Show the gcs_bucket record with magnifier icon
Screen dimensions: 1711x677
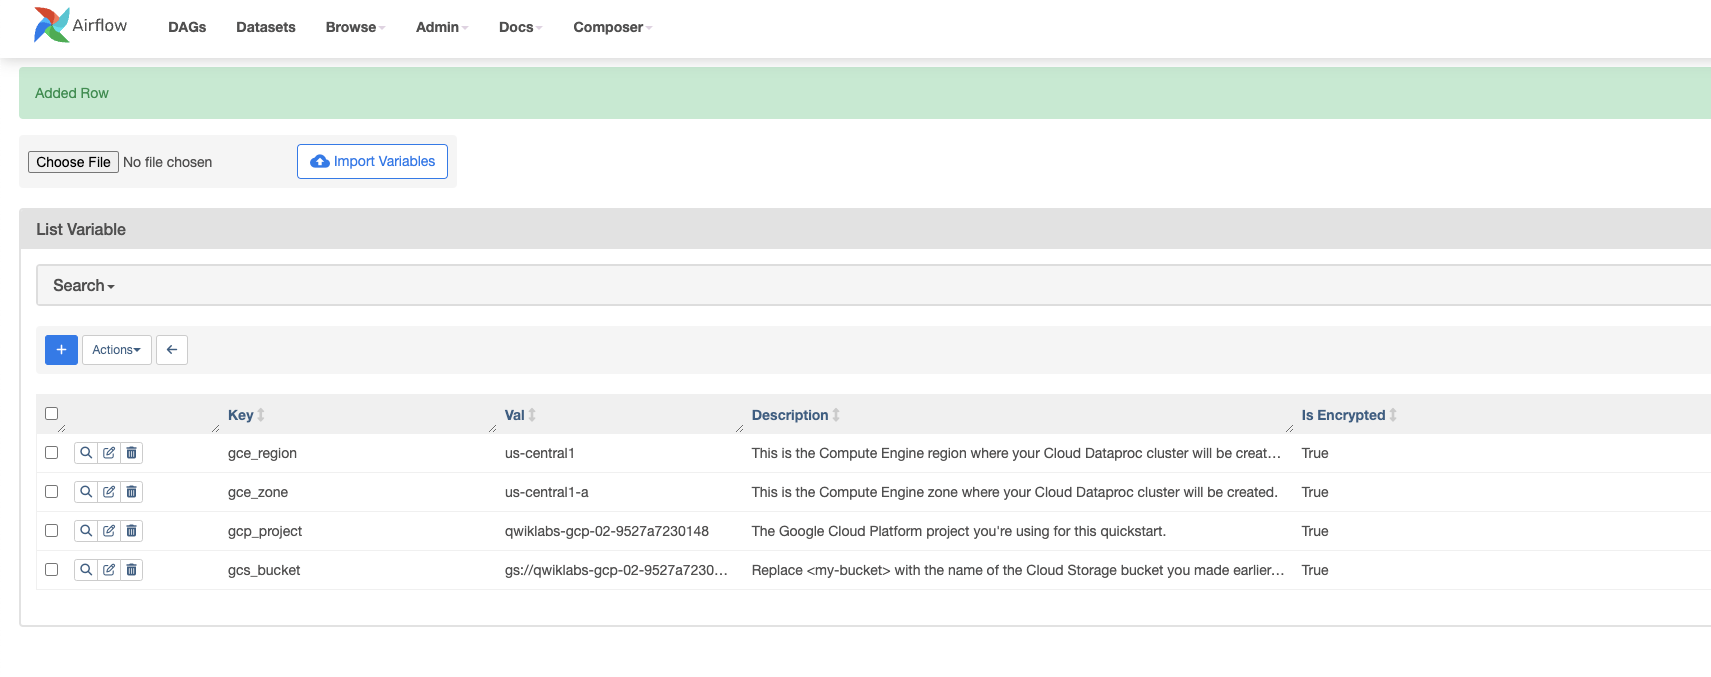[86, 570]
